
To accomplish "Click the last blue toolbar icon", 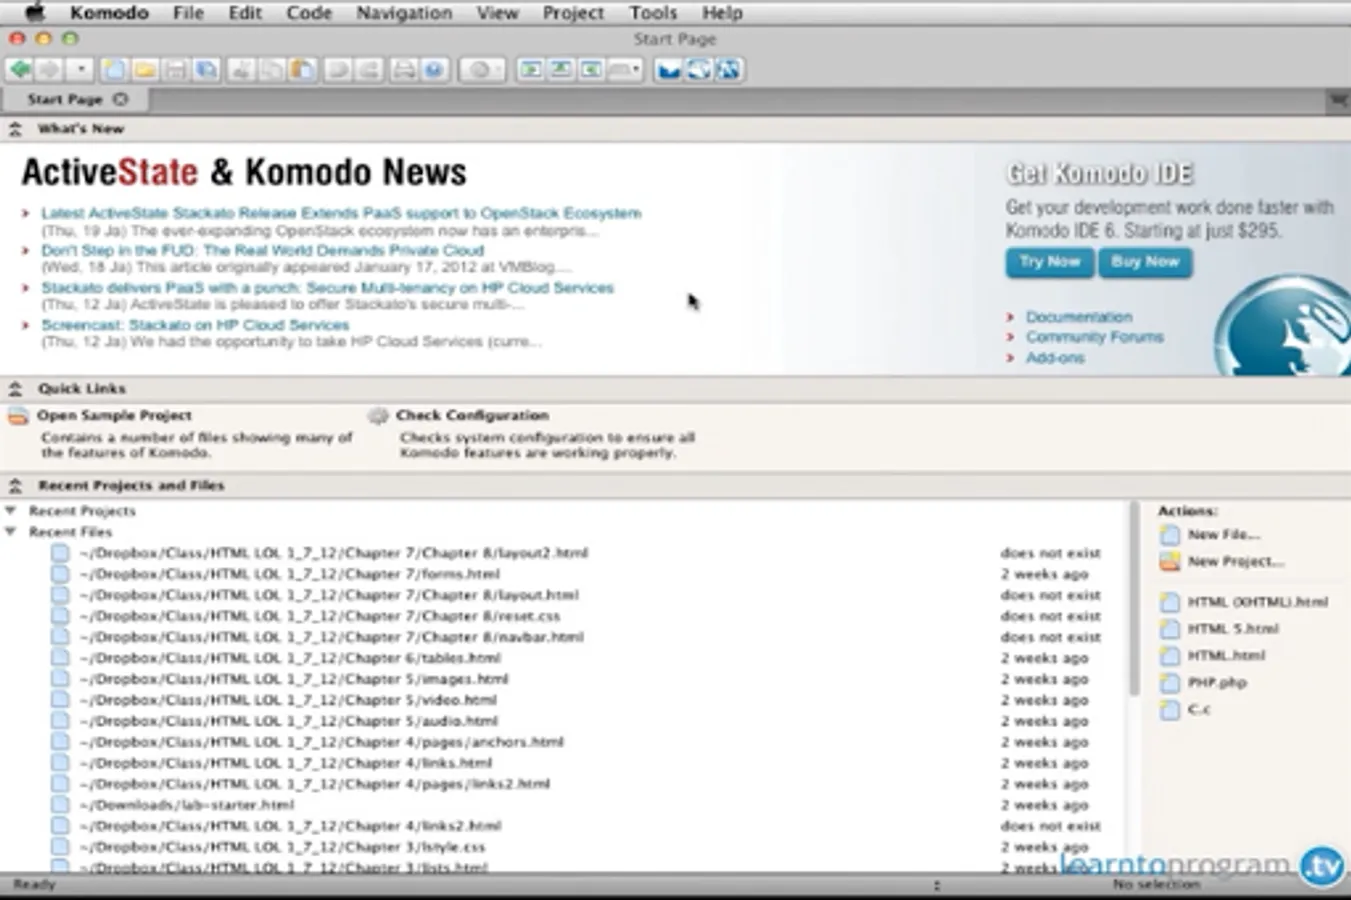I will tap(728, 69).
